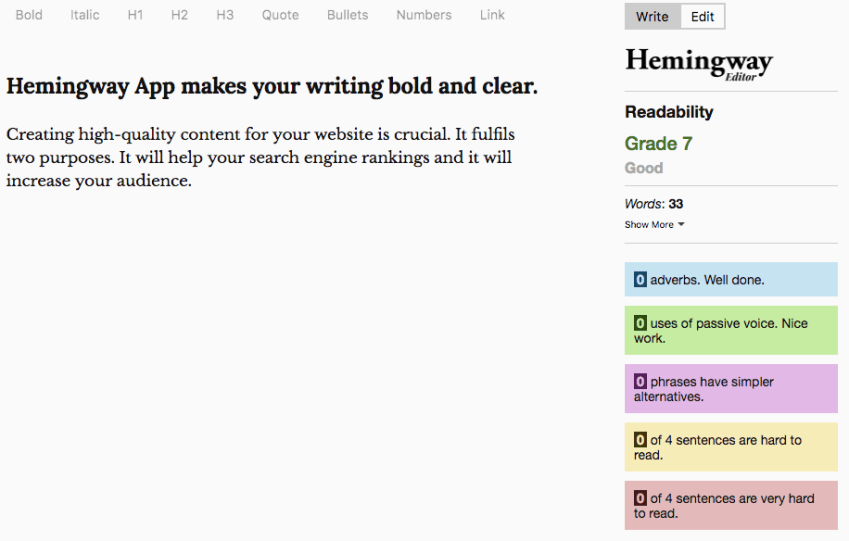Click the Show More dropdown arrow
Viewport: 849px width, 541px height.
[681, 225]
